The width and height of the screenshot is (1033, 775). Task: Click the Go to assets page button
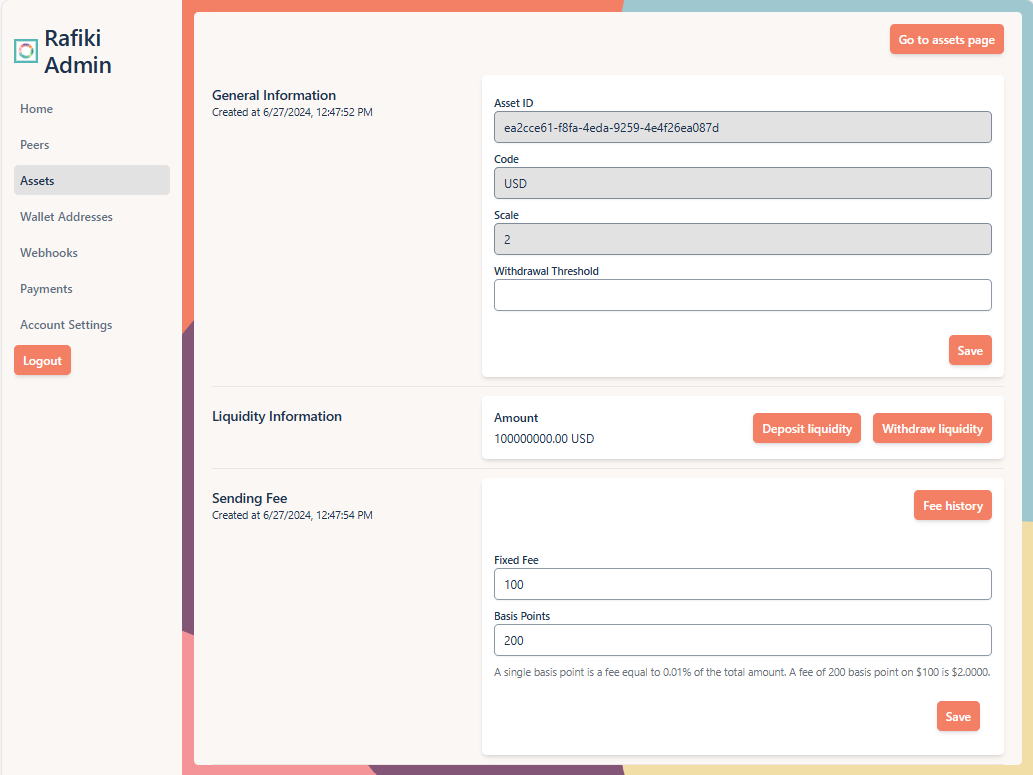[946, 40]
